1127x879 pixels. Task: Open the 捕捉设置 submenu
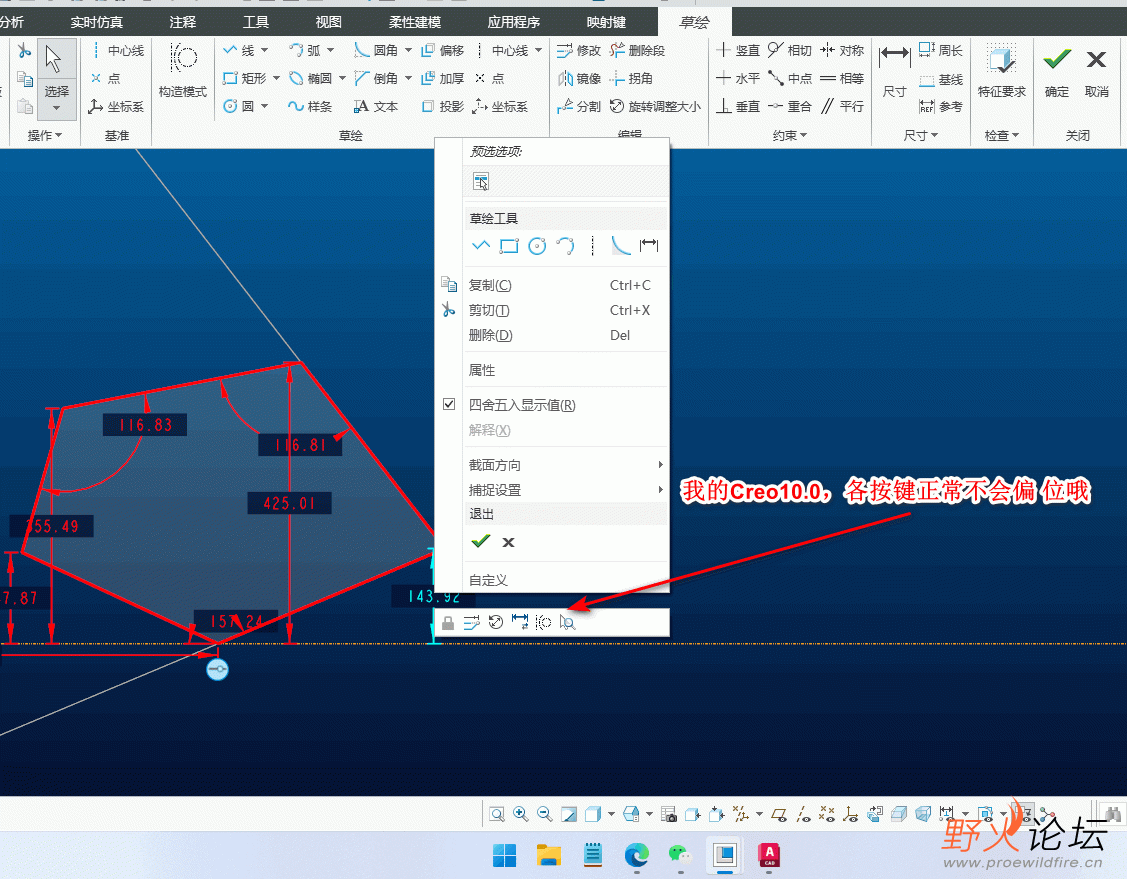pyautogui.click(x=566, y=490)
